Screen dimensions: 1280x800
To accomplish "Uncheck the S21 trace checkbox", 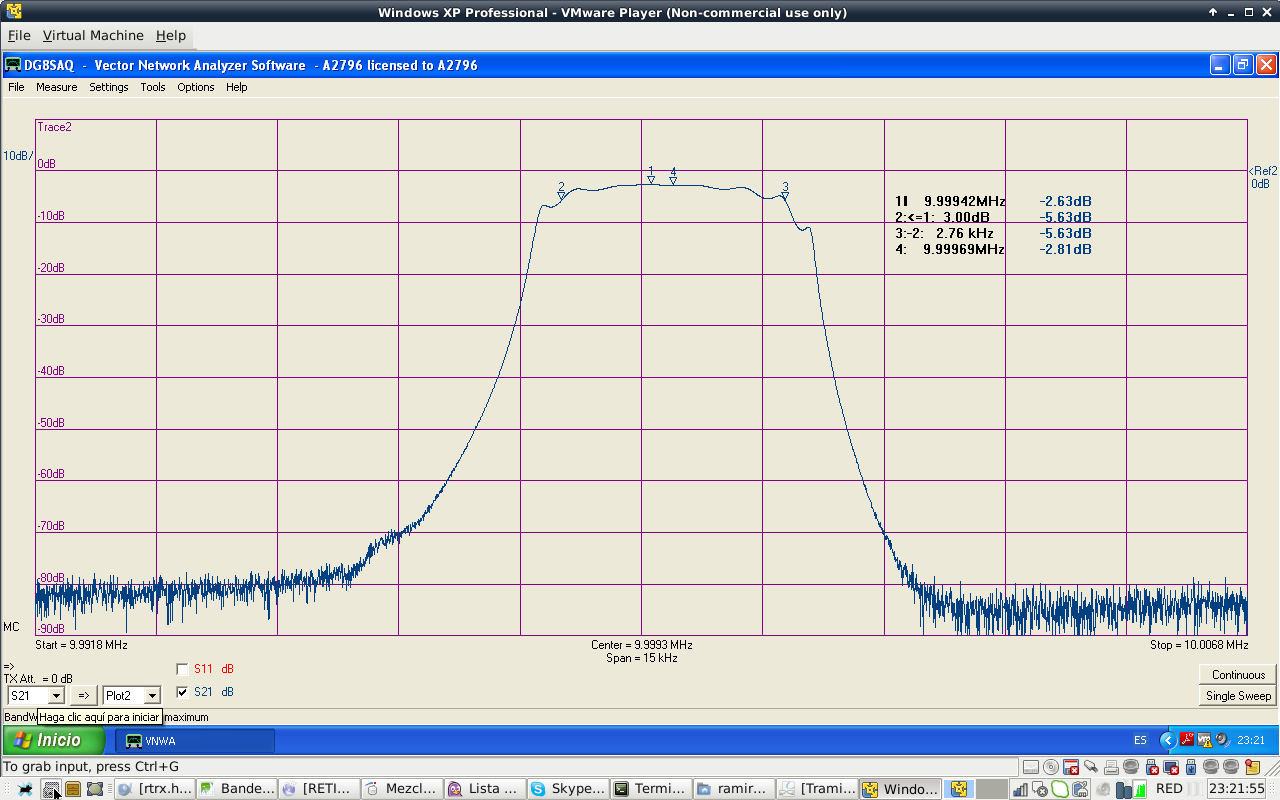I will coord(182,692).
